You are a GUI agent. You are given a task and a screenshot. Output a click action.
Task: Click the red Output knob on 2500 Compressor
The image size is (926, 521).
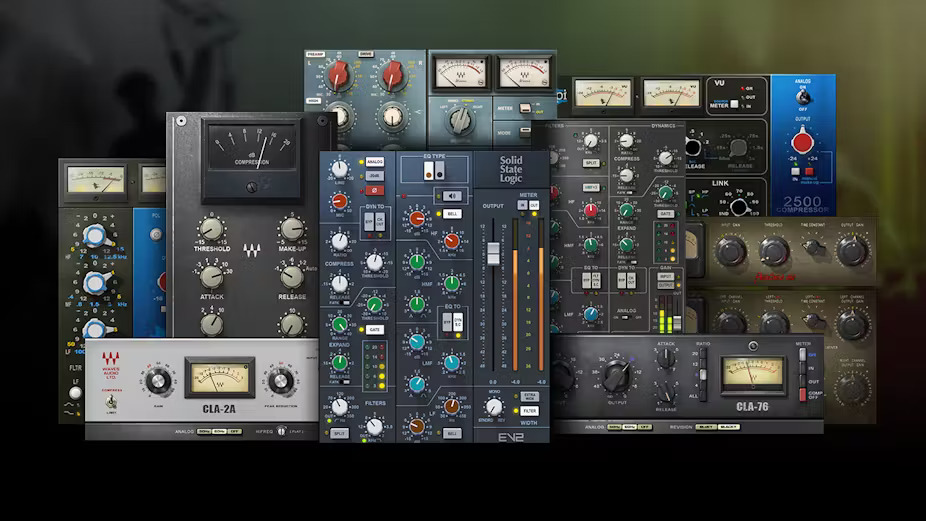(802, 141)
